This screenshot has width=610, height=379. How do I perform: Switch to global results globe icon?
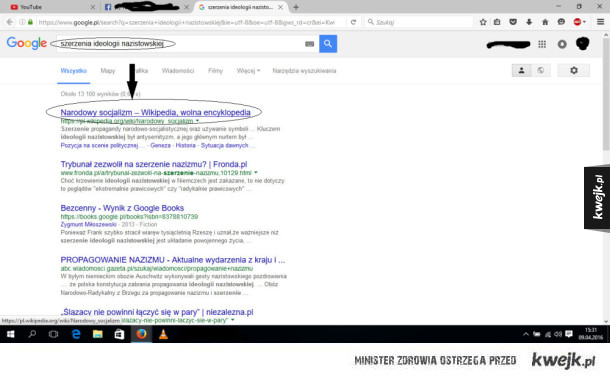tap(541, 70)
